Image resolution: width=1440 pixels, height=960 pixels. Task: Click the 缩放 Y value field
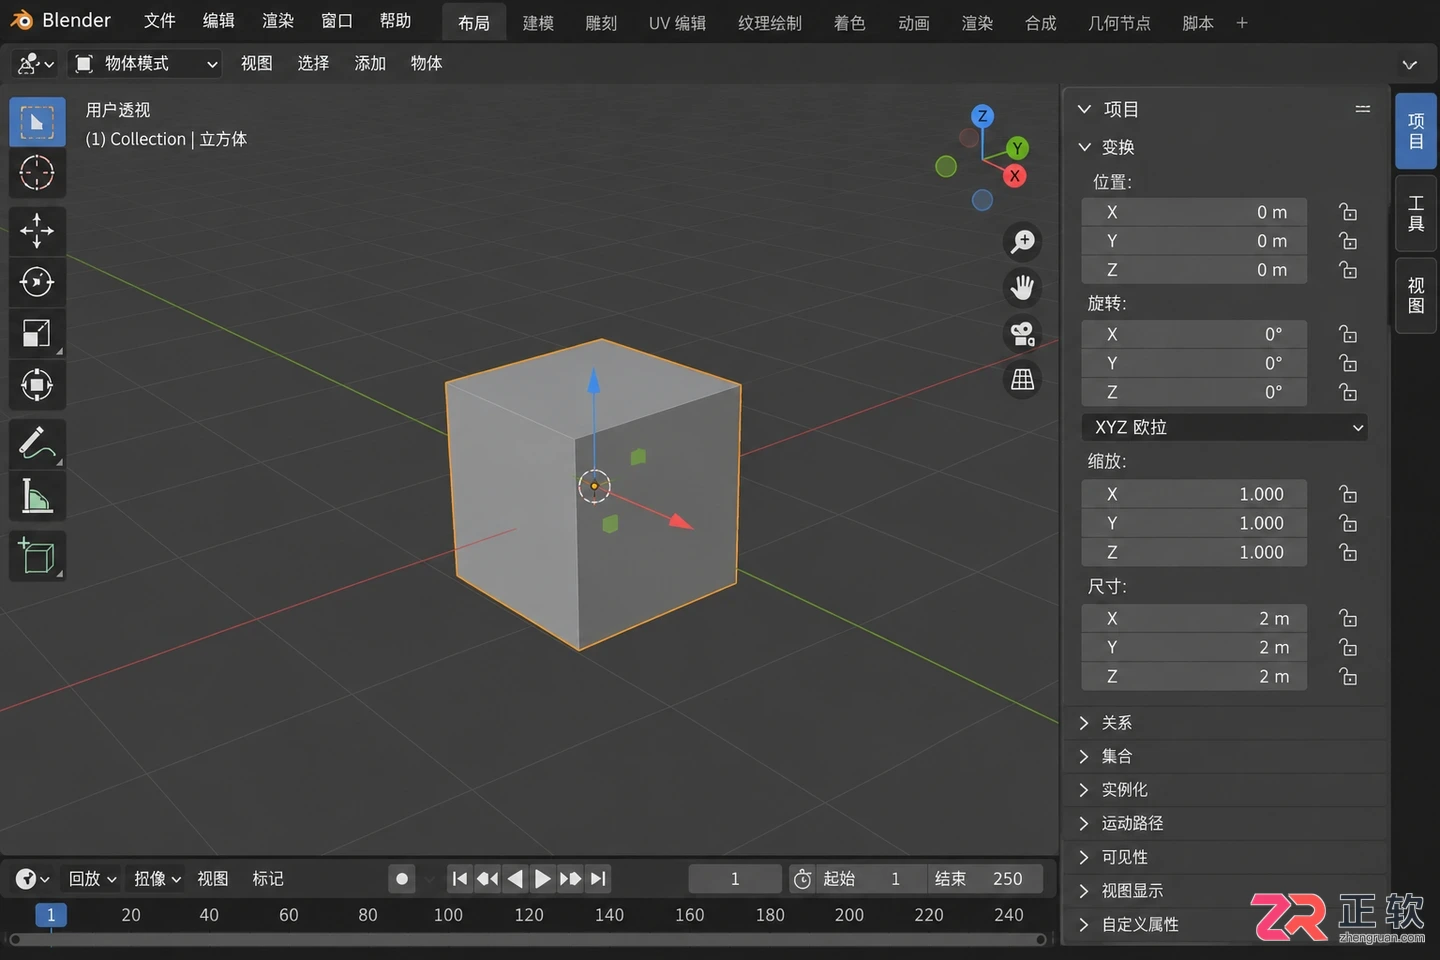point(1194,523)
